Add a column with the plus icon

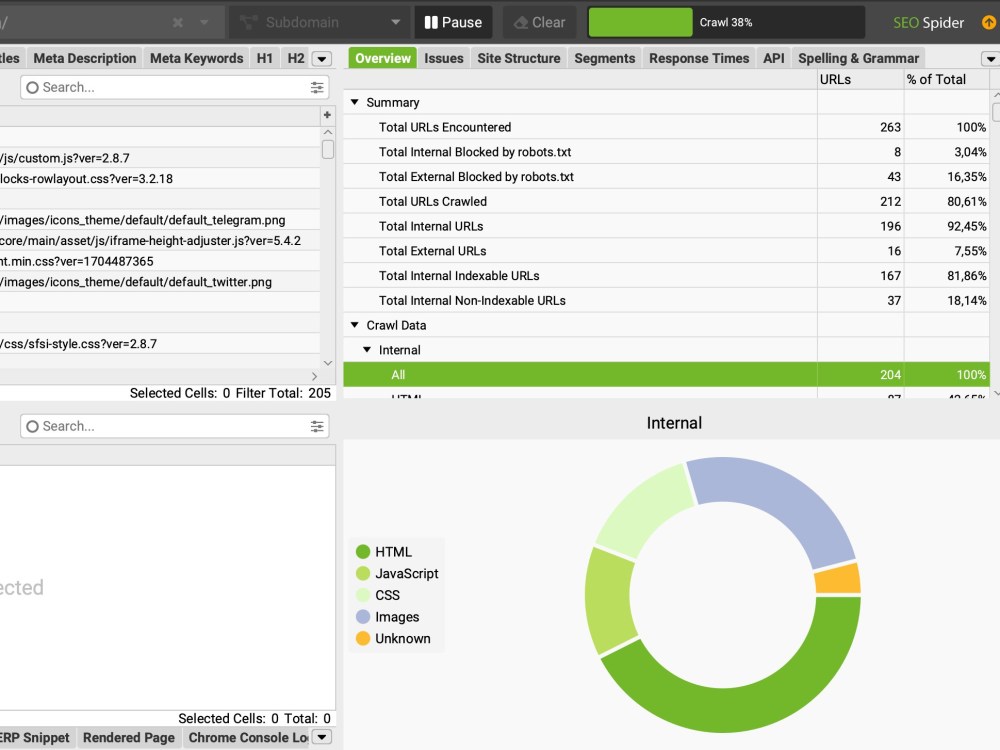(327, 115)
